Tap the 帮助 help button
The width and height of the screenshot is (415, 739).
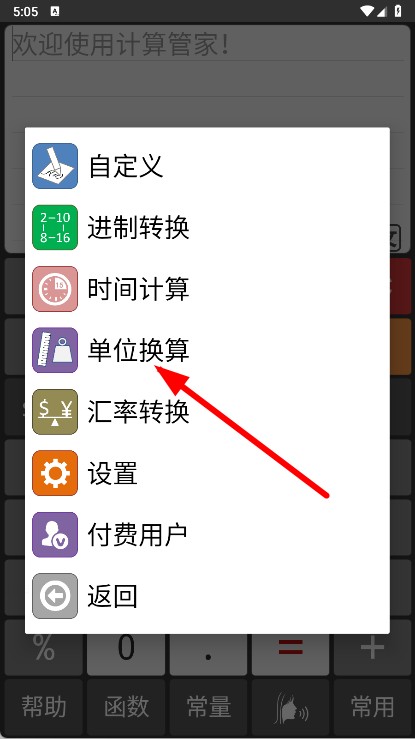point(44,706)
